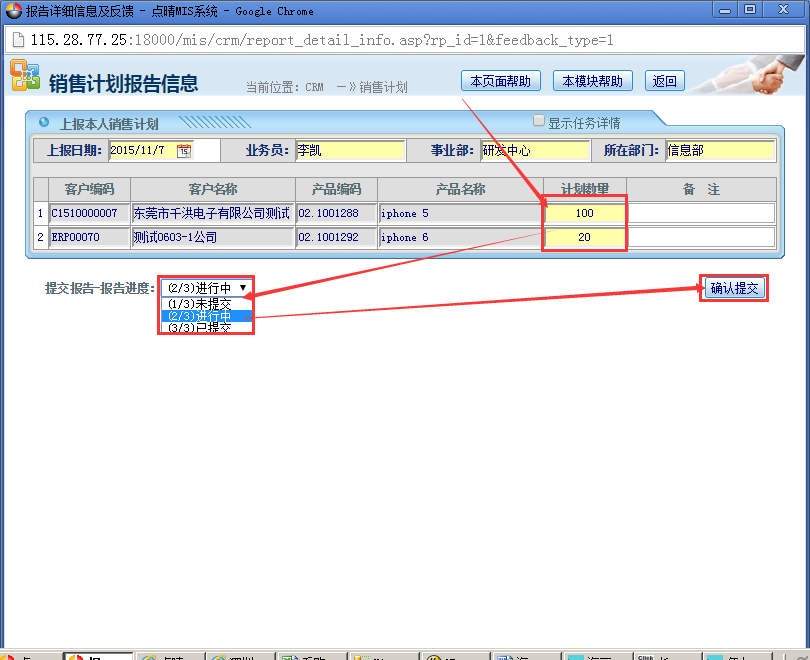Open the calendar picker beside report date
810x660 pixels.
pyautogui.click(x=183, y=151)
